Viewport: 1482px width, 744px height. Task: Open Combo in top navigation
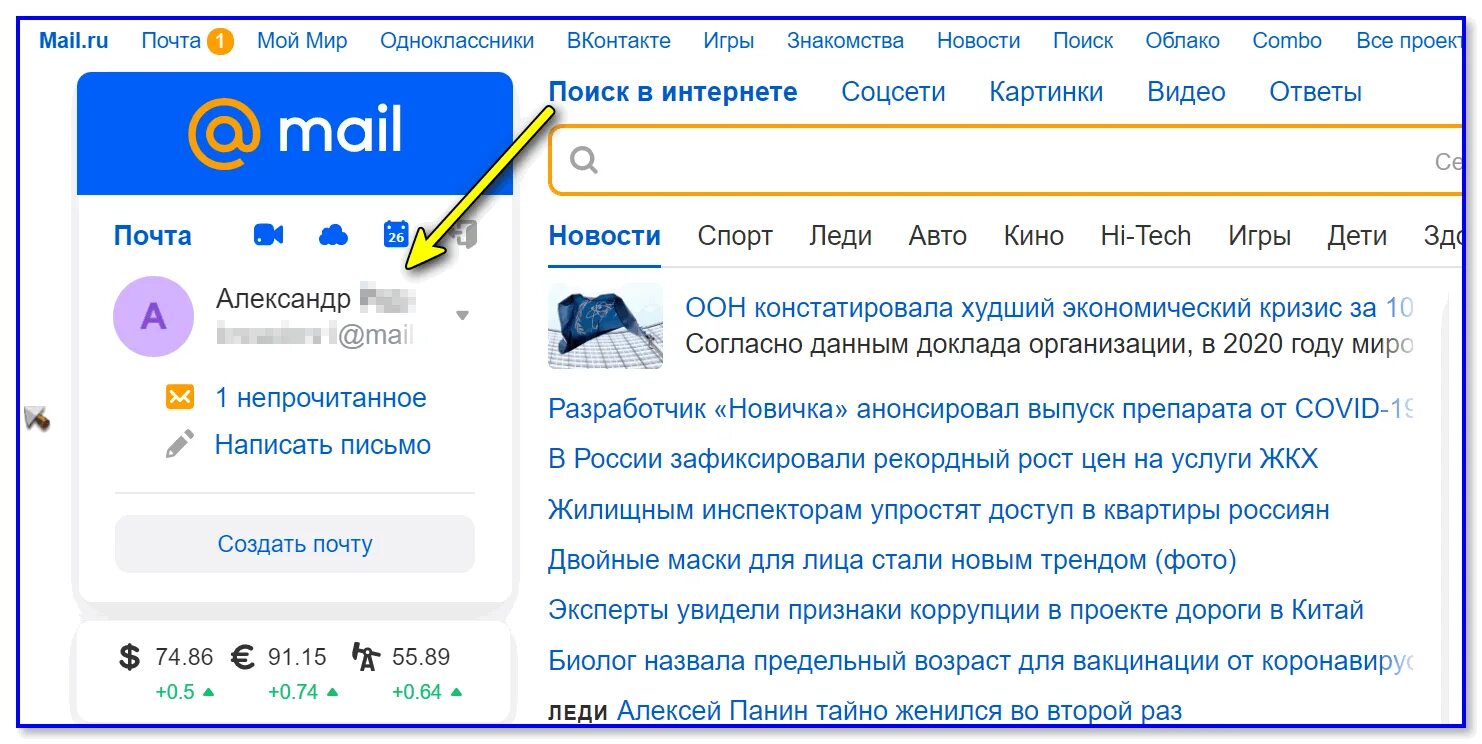1287,41
